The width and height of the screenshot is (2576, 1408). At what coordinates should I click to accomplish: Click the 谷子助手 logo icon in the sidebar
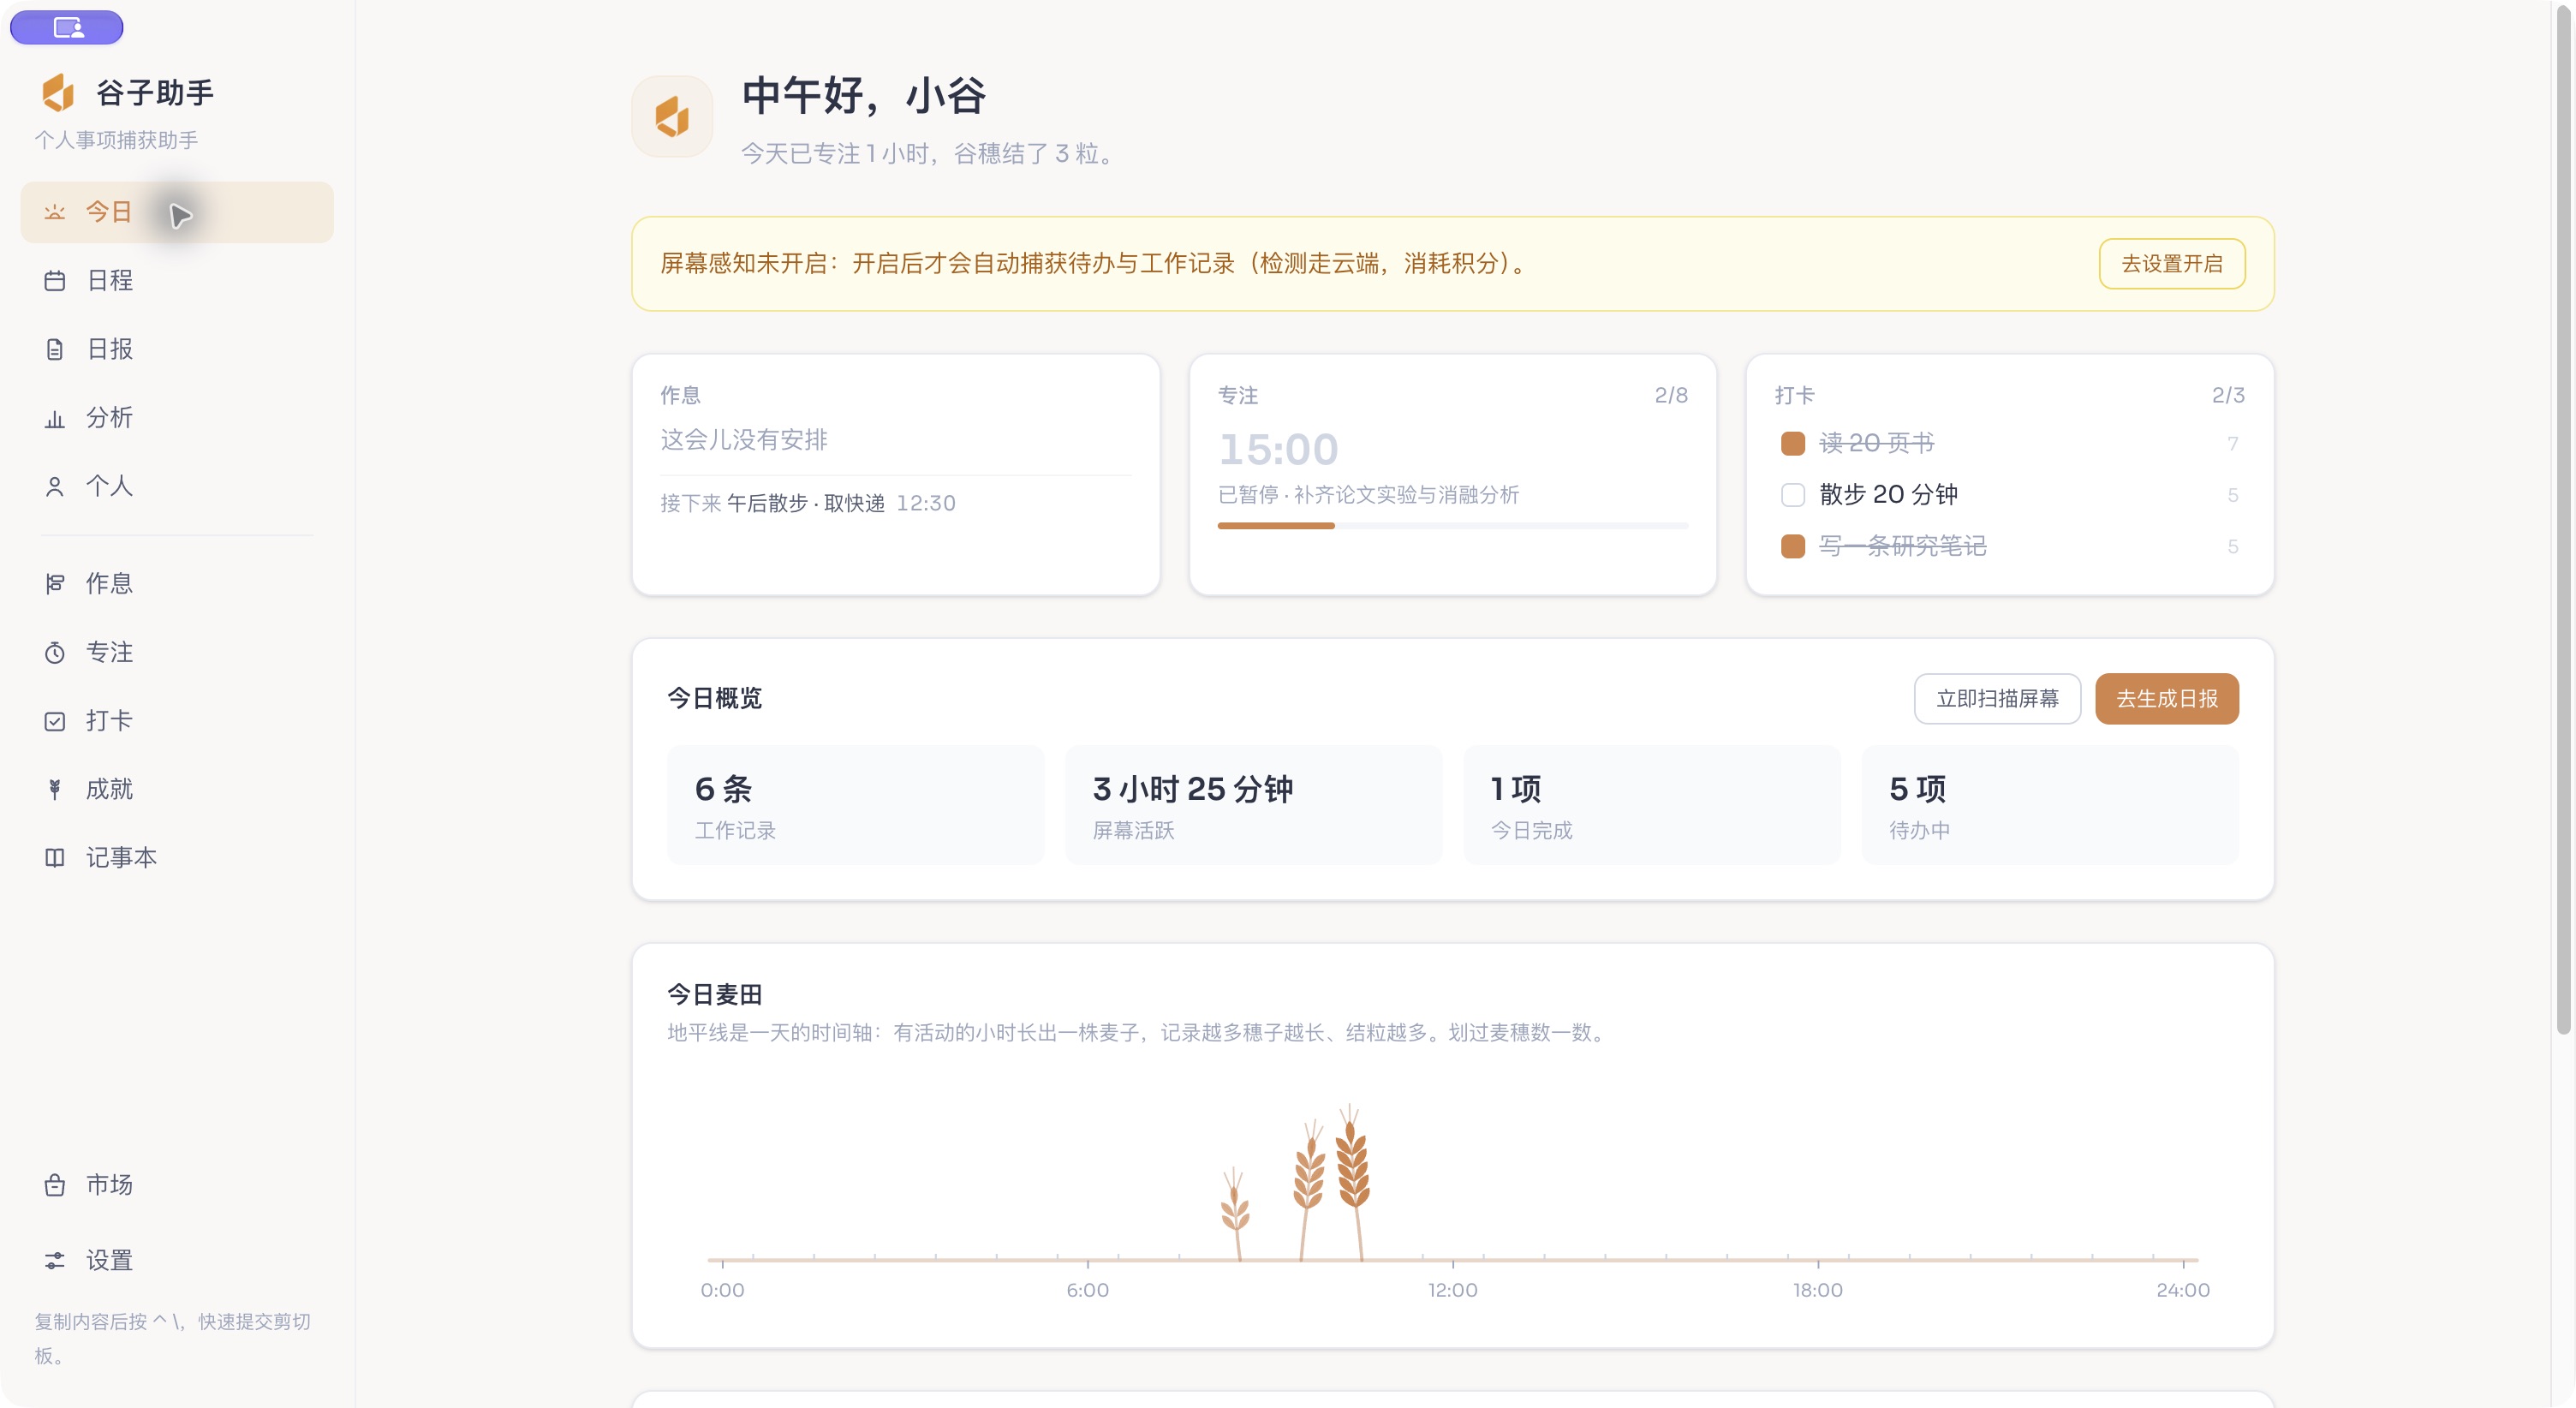pos(58,92)
